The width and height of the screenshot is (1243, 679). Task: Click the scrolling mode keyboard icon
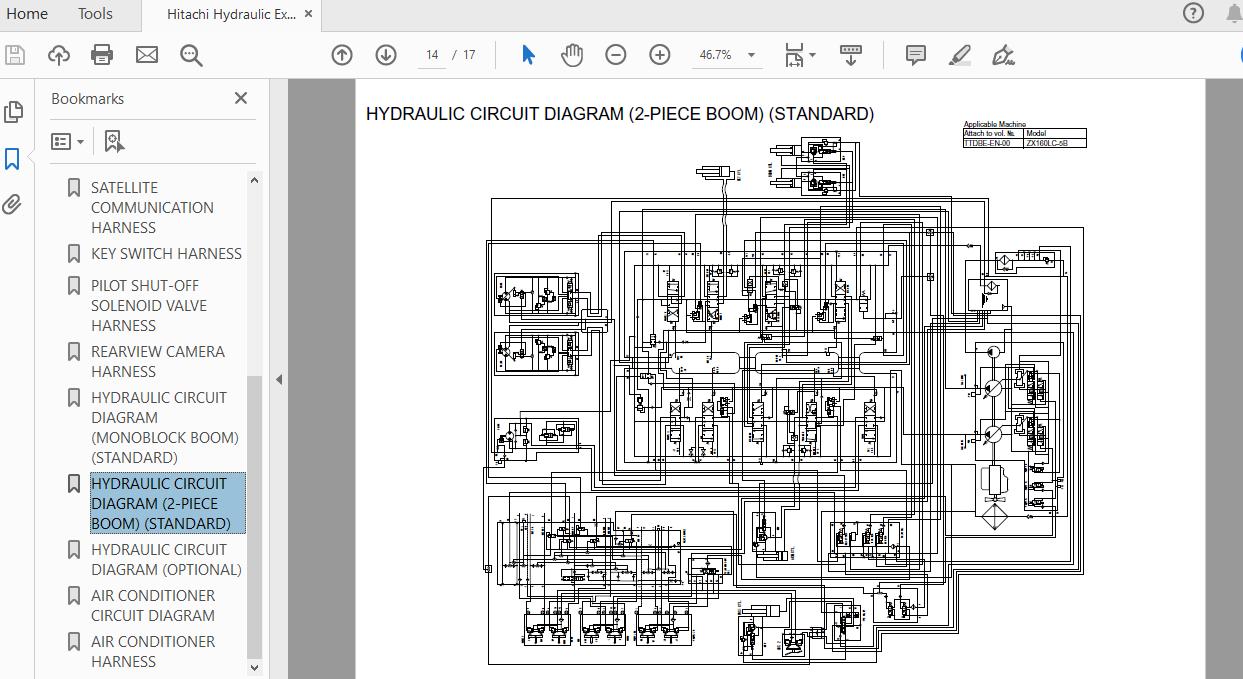pyautogui.click(x=851, y=55)
